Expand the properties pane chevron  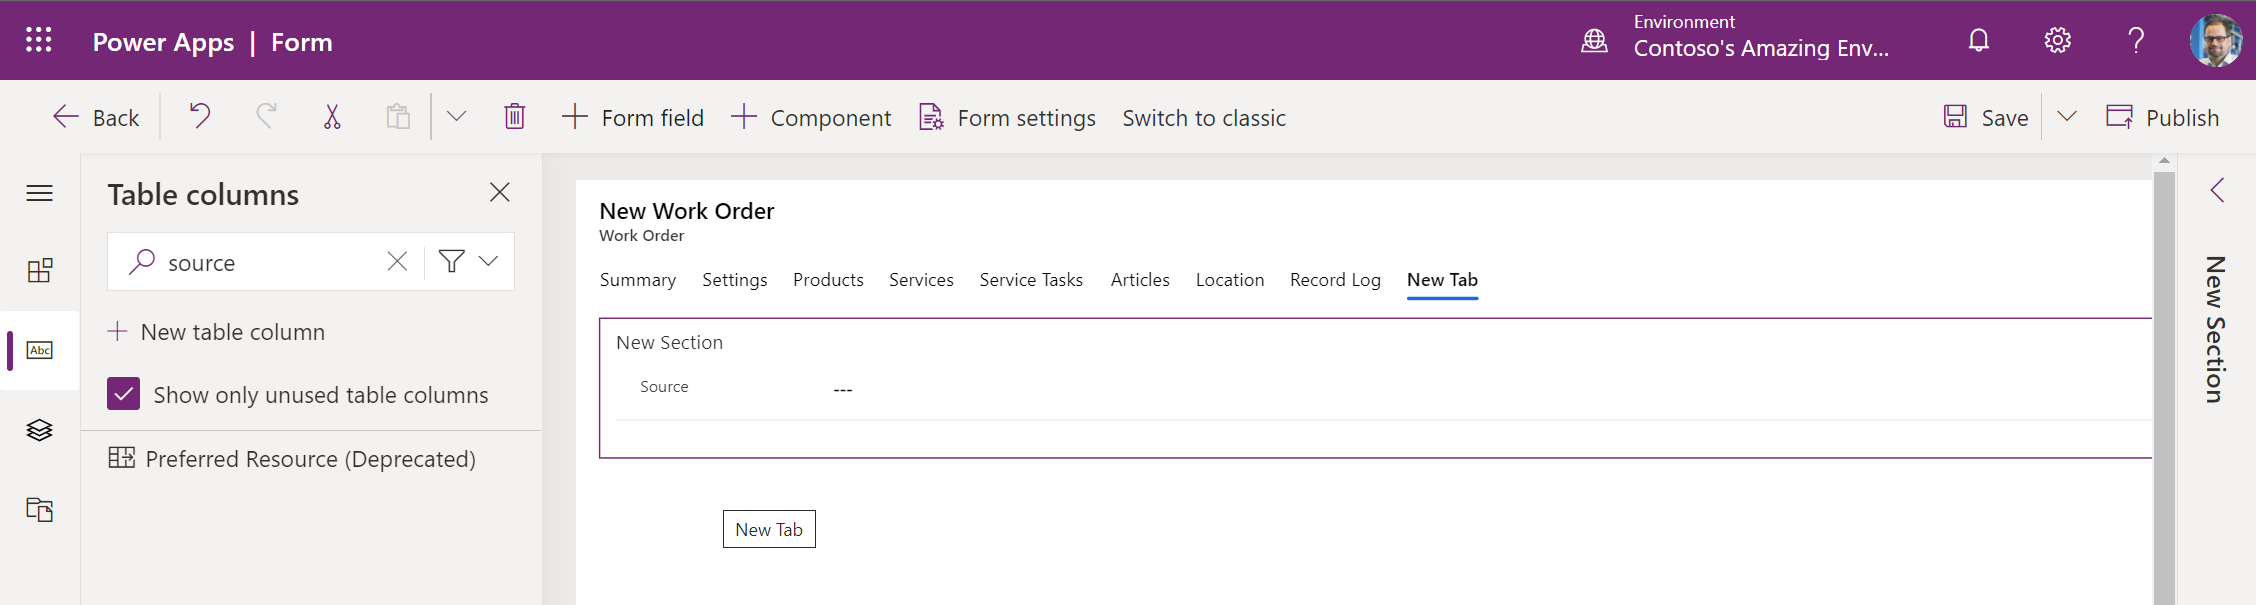point(2217,190)
